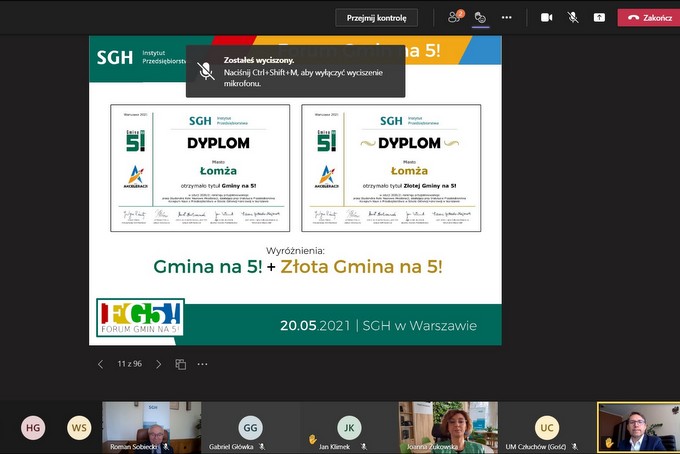Screen dimensions: 680x454
Task: Select Joanna Żukowska video tile
Action: click(448, 428)
